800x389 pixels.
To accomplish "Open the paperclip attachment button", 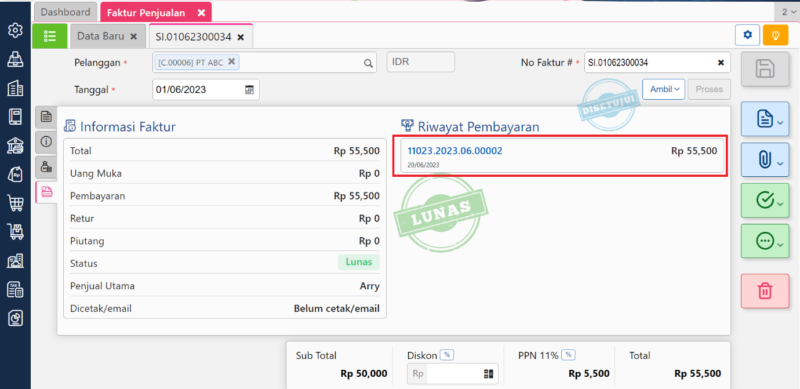I will (764, 160).
